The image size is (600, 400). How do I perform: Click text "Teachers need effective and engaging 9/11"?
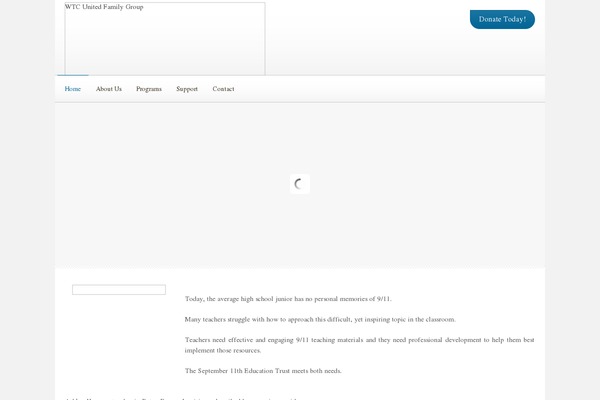click(247, 340)
